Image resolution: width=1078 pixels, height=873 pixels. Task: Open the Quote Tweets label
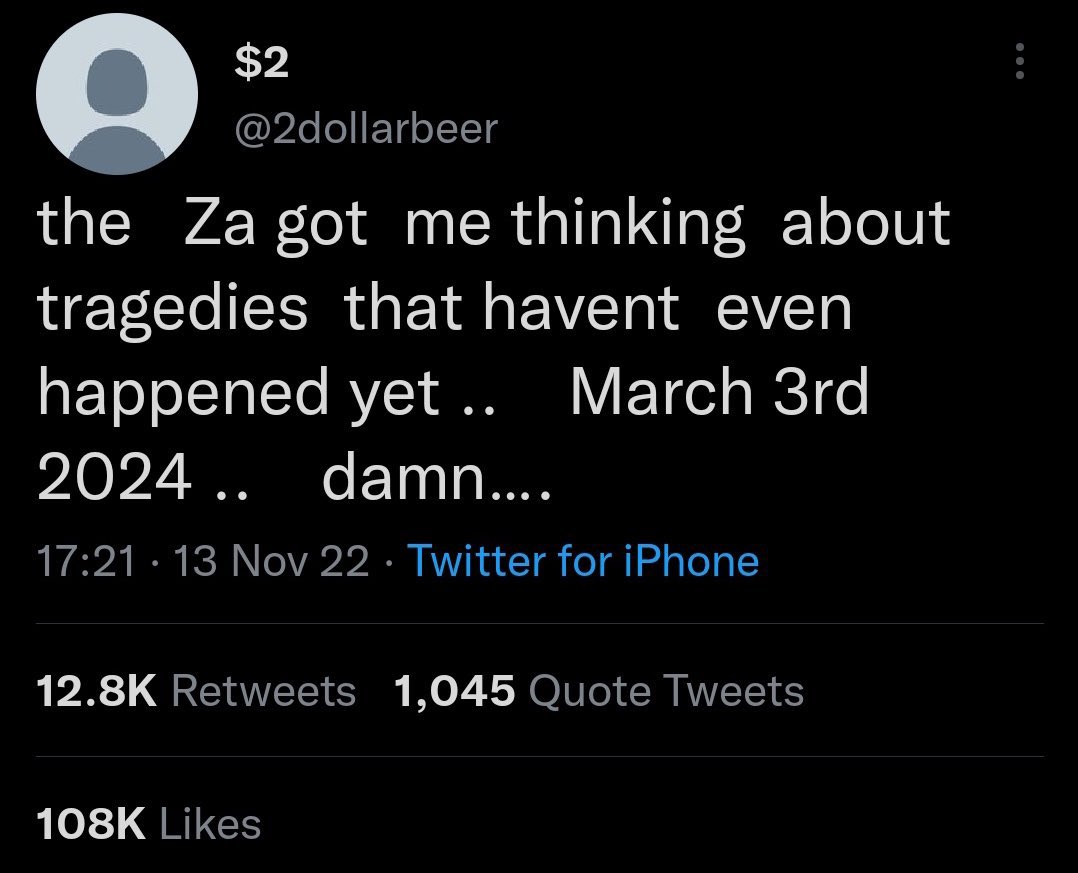(x=666, y=691)
